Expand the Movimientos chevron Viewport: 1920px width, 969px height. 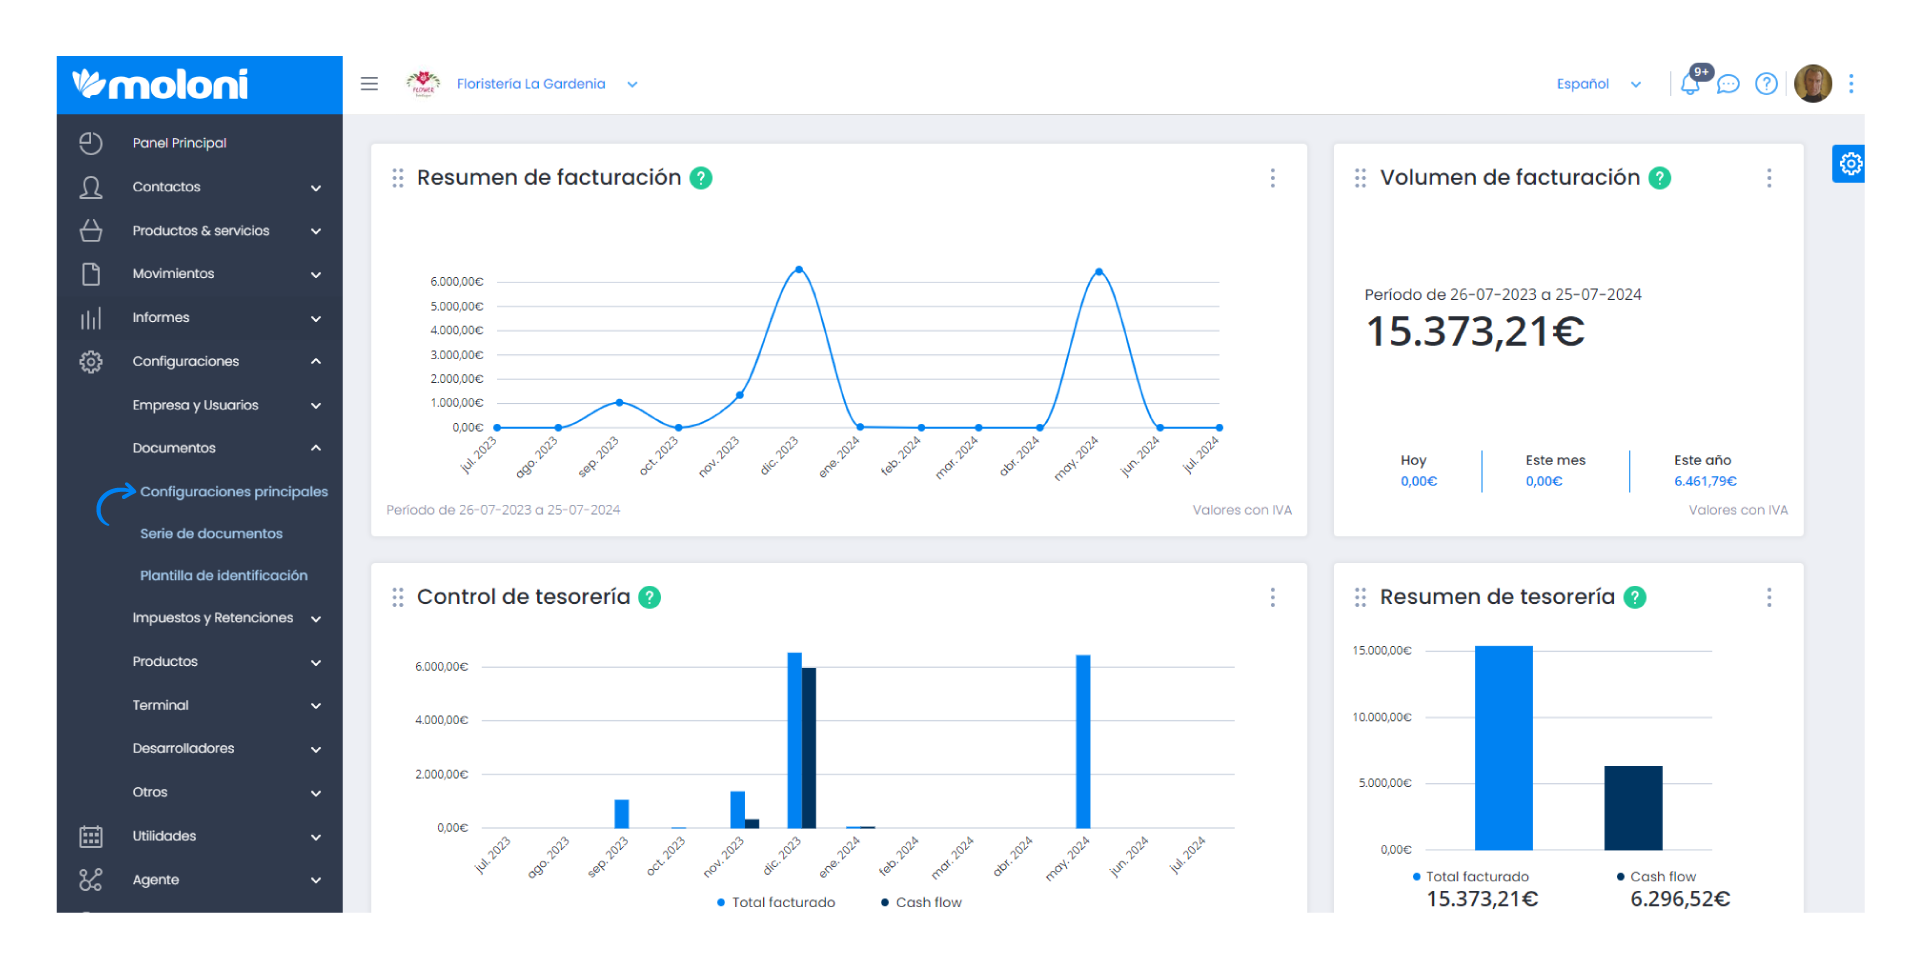(x=316, y=275)
